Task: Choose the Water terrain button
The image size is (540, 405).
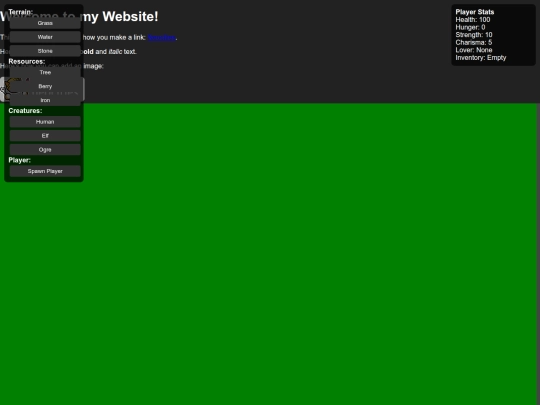Action: click(x=45, y=37)
